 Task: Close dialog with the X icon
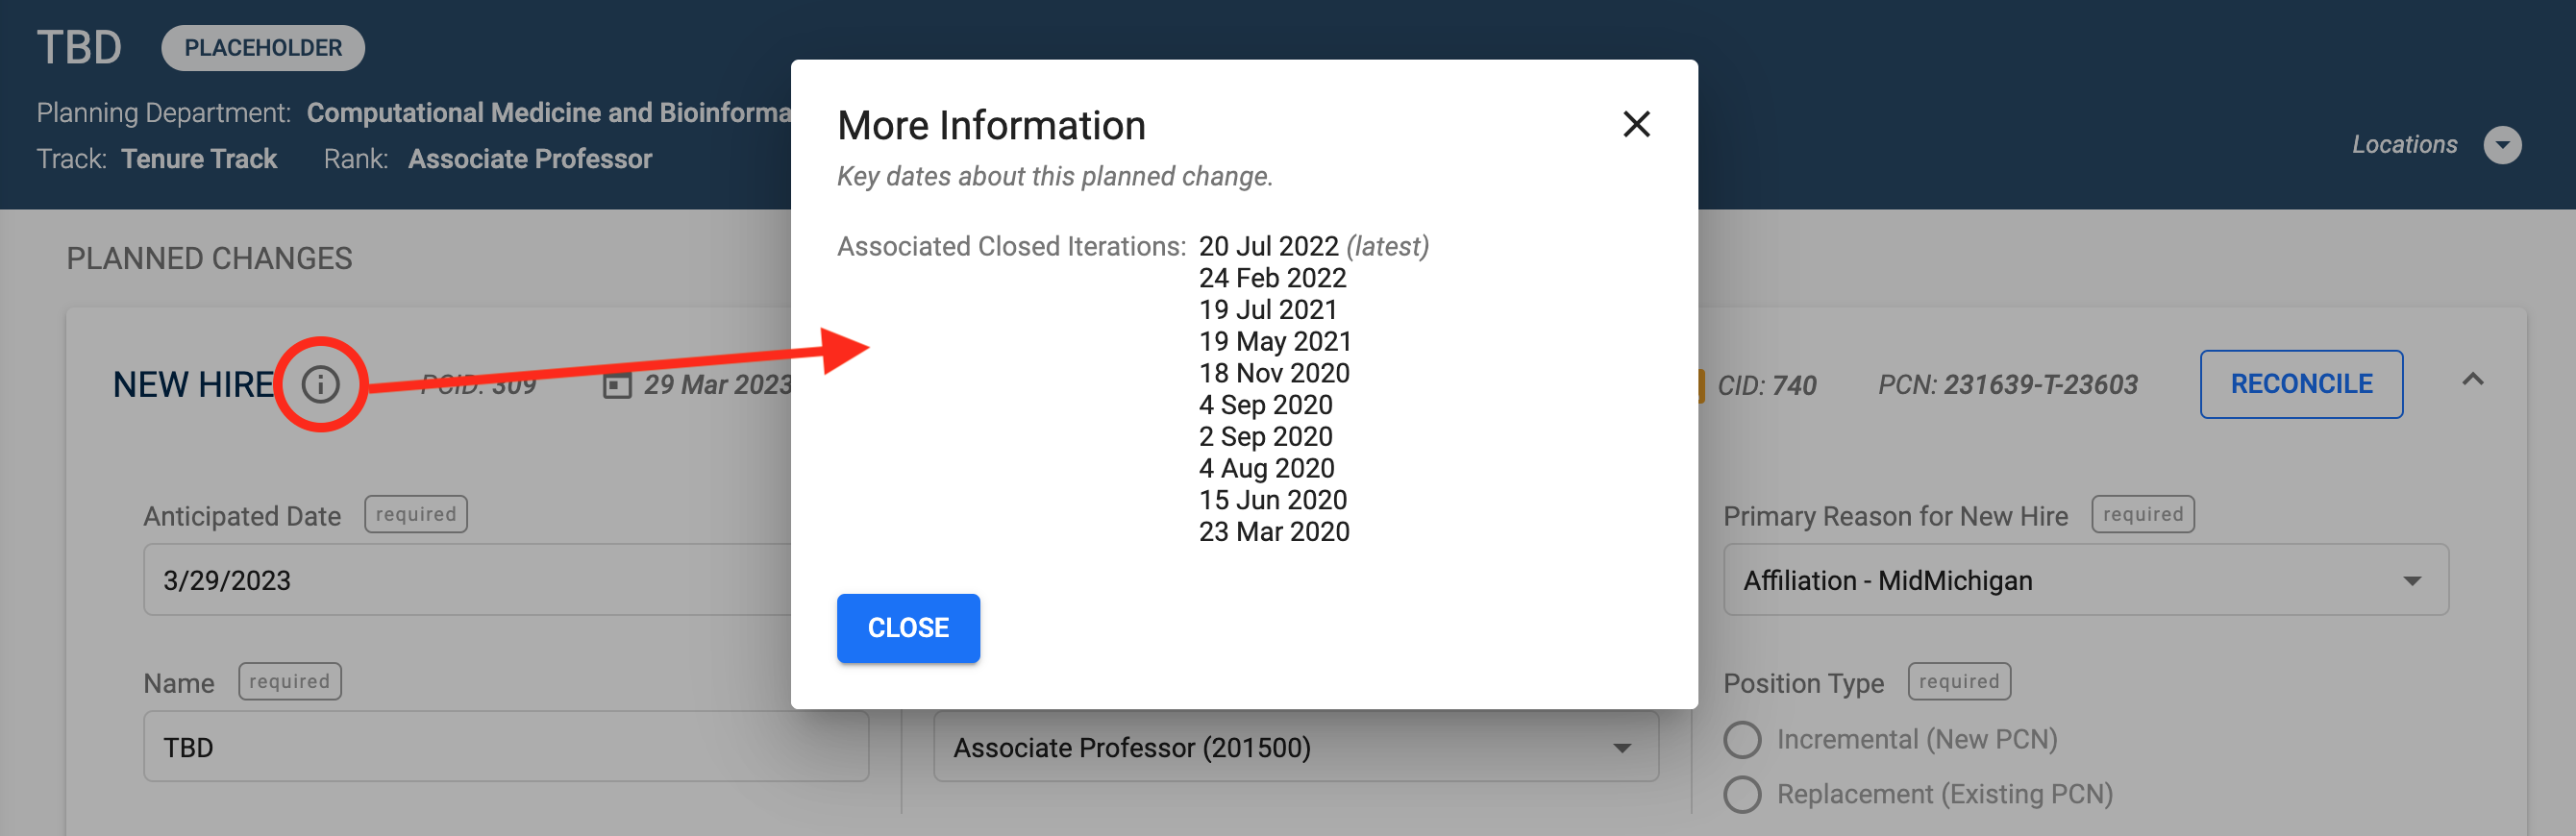[x=1636, y=124]
